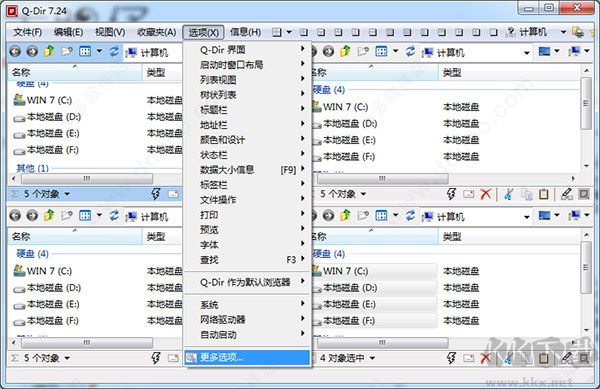Click lightning icon in bottom-left status bar
This screenshot has width=600, height=389.
[155, 358]
